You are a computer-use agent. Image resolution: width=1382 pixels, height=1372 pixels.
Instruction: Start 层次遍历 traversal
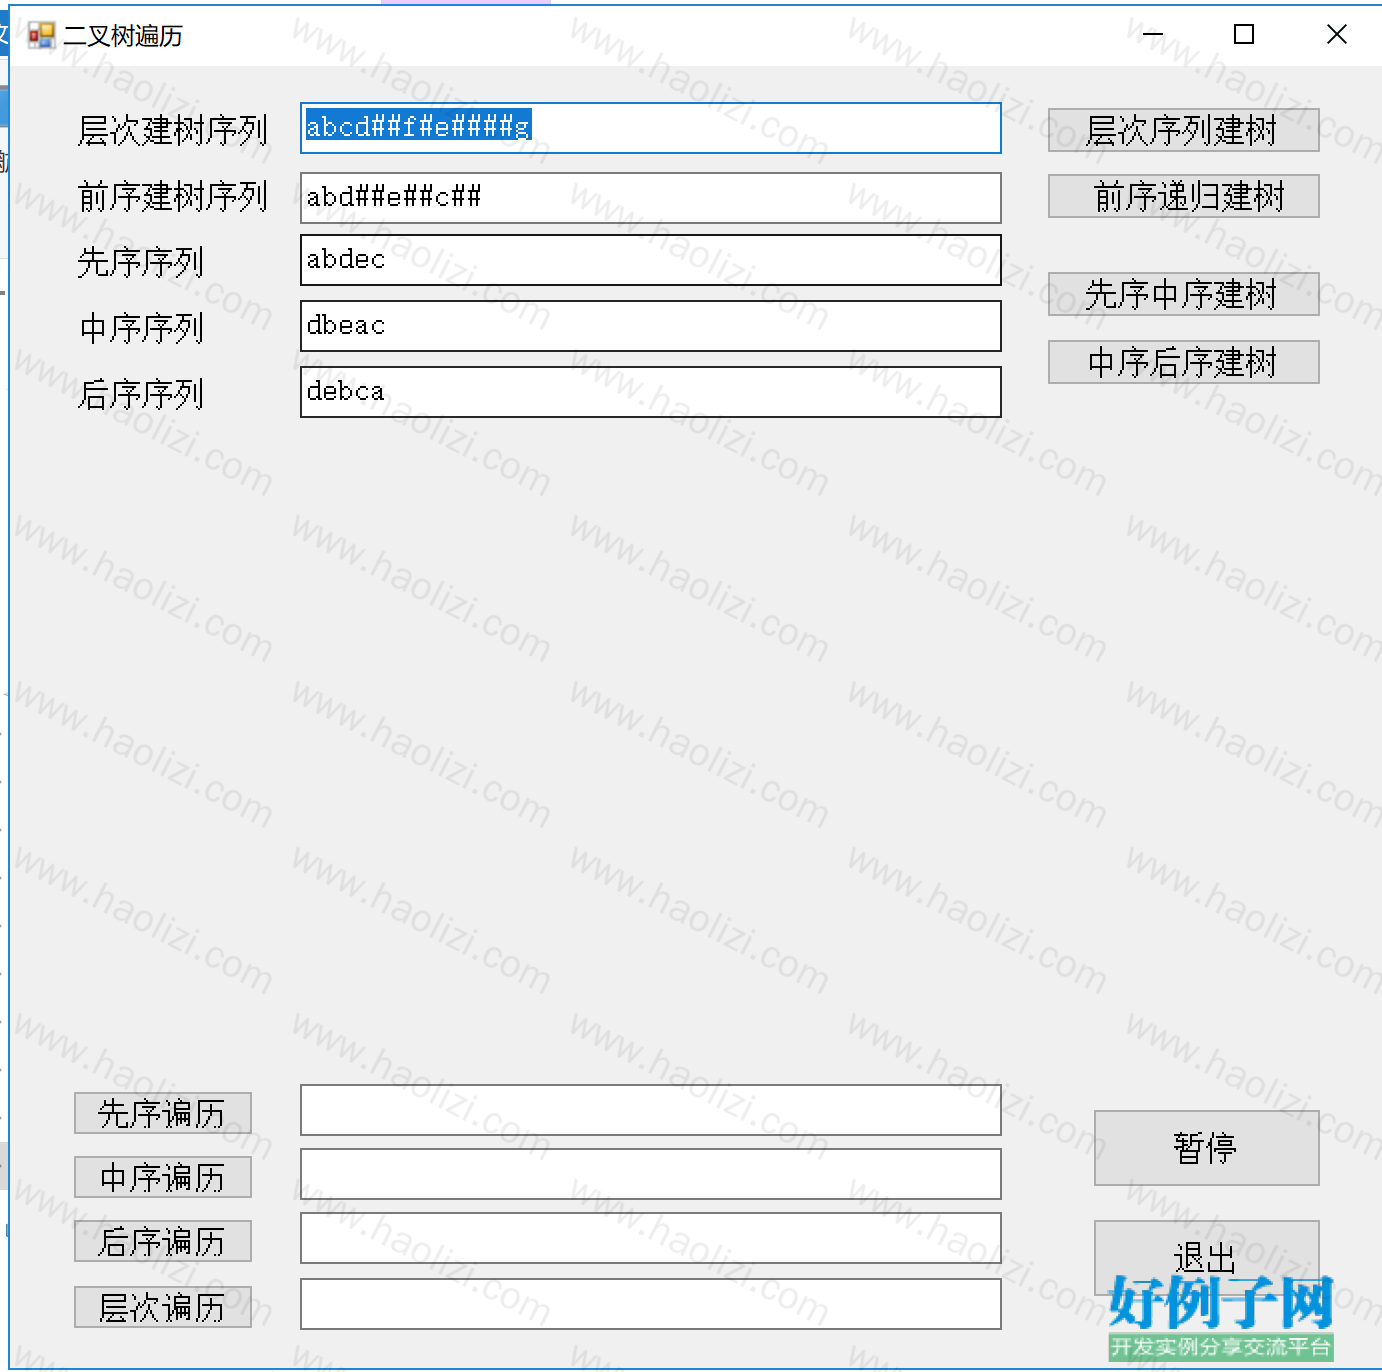click(163, 1307)
